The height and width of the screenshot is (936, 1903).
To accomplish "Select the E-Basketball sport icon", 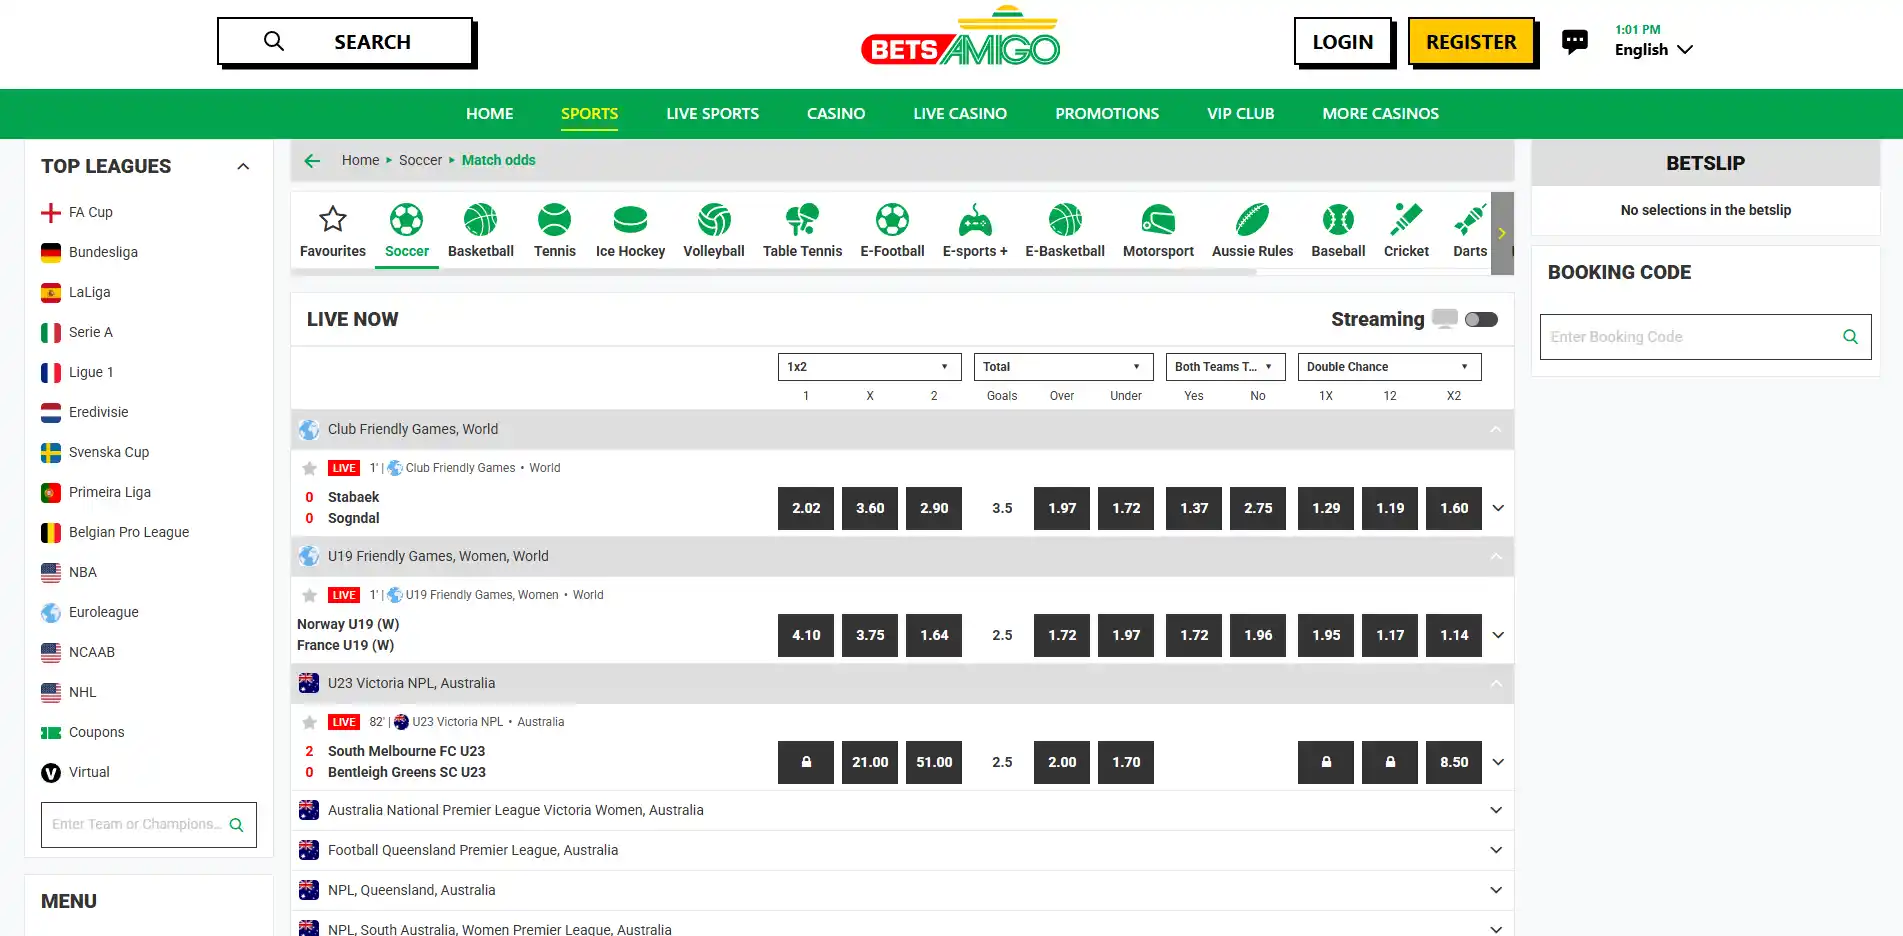I will click(1065, 219).
